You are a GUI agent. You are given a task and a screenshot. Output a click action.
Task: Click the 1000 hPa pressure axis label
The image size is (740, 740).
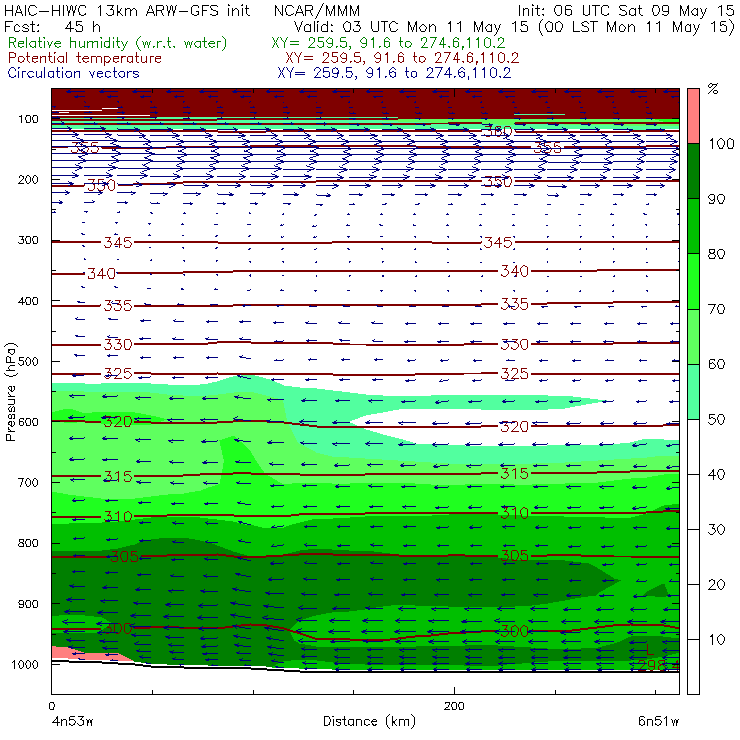pyautogui.click(x=25, y=664)
